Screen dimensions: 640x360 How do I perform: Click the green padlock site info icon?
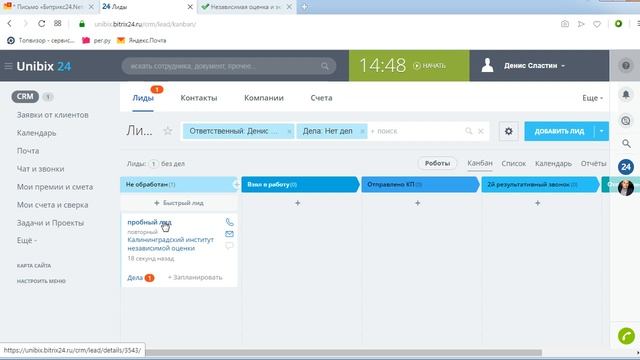(82, 24)
